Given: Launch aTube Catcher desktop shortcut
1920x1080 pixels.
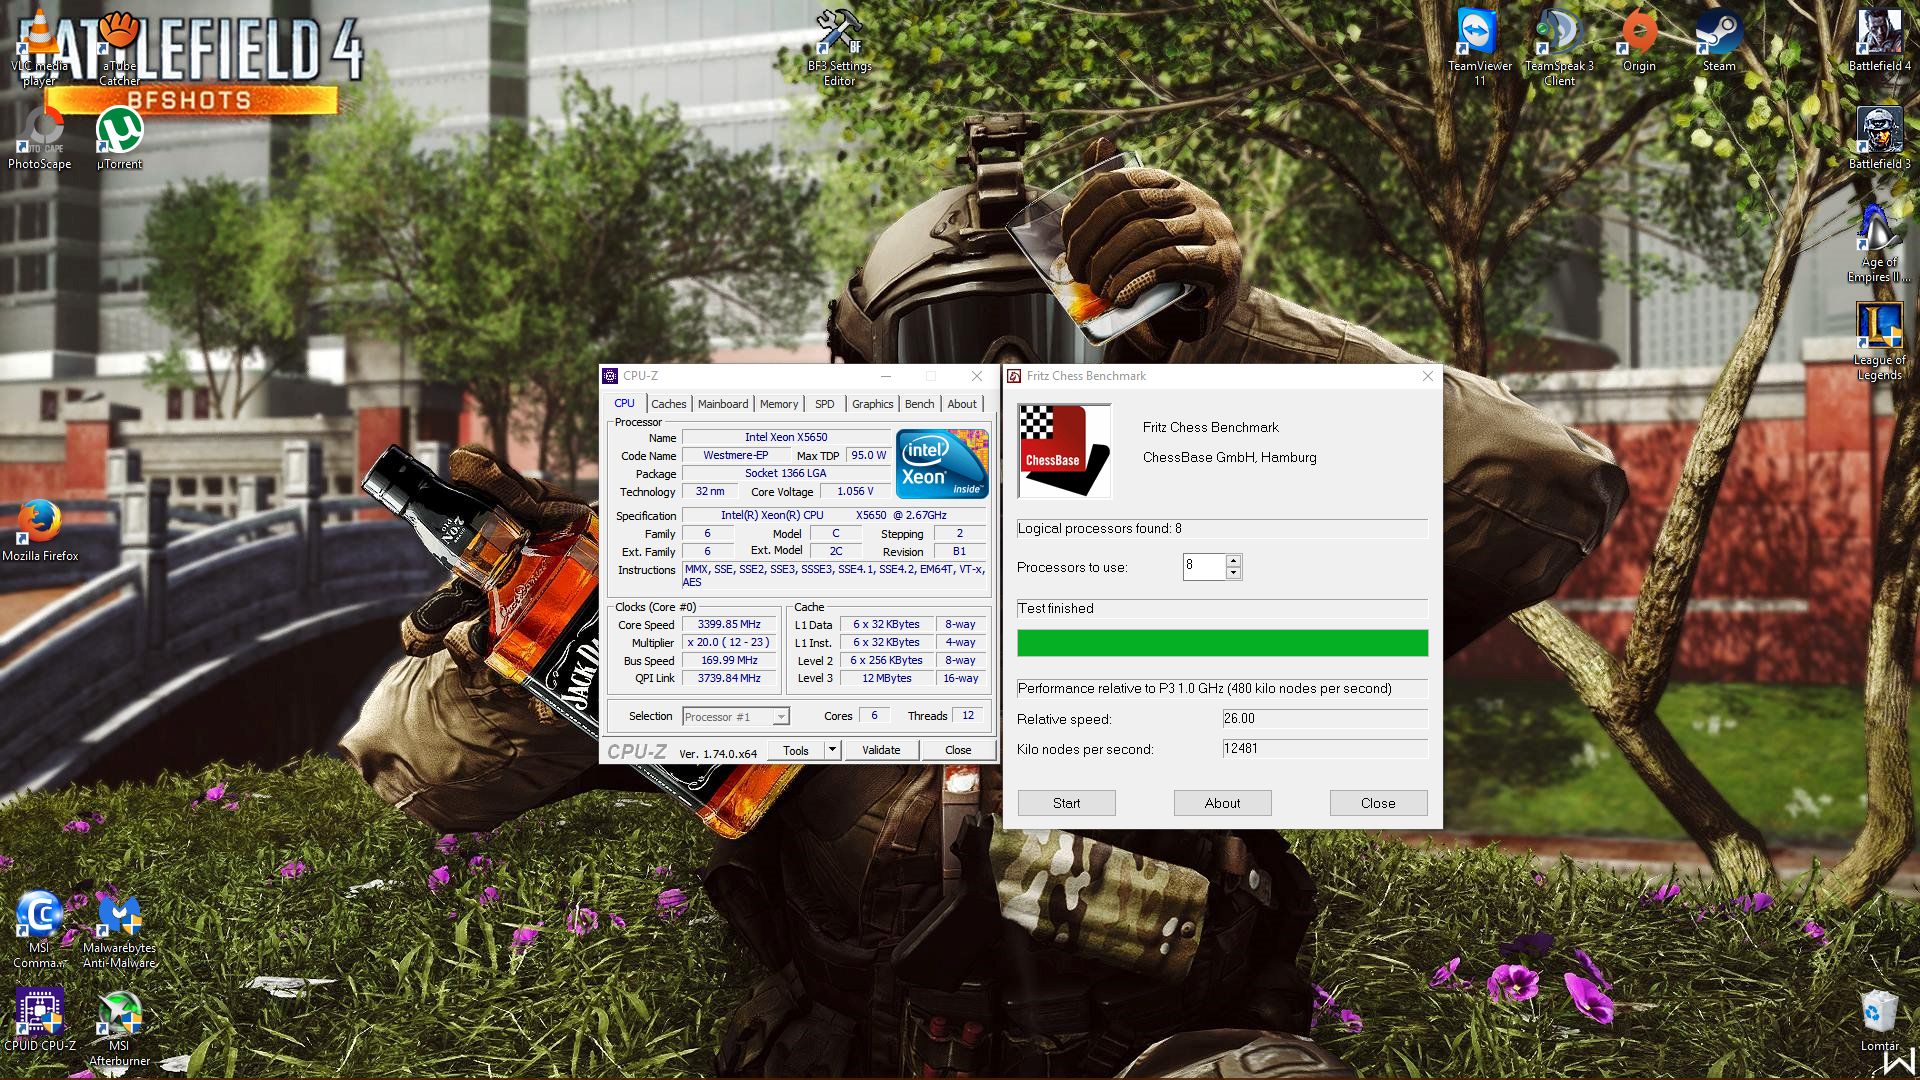Looking at the screenshot, I should [119, 47].
